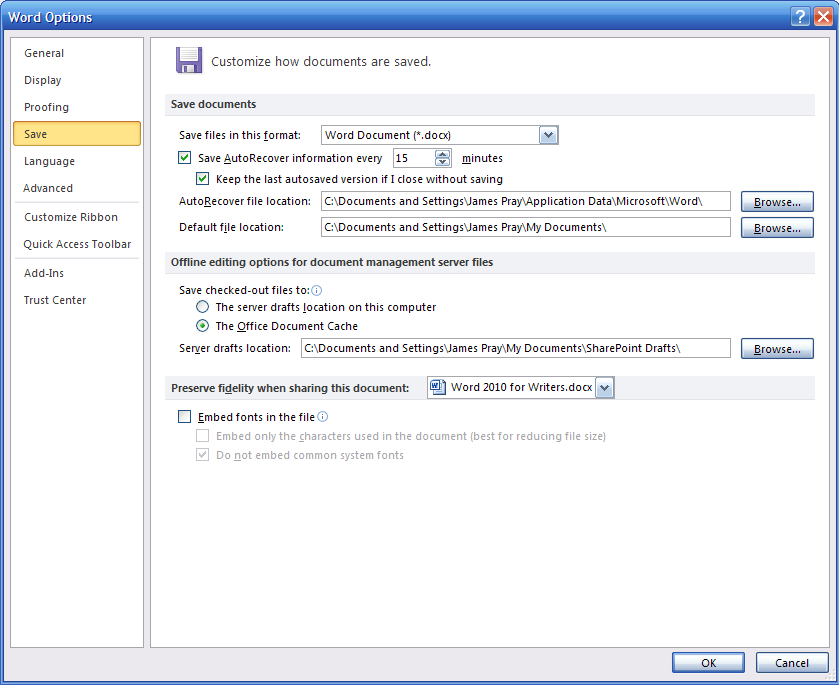
Task: Click the Word document icon in fidelity dropdown
Action: (x=438, y=386)
